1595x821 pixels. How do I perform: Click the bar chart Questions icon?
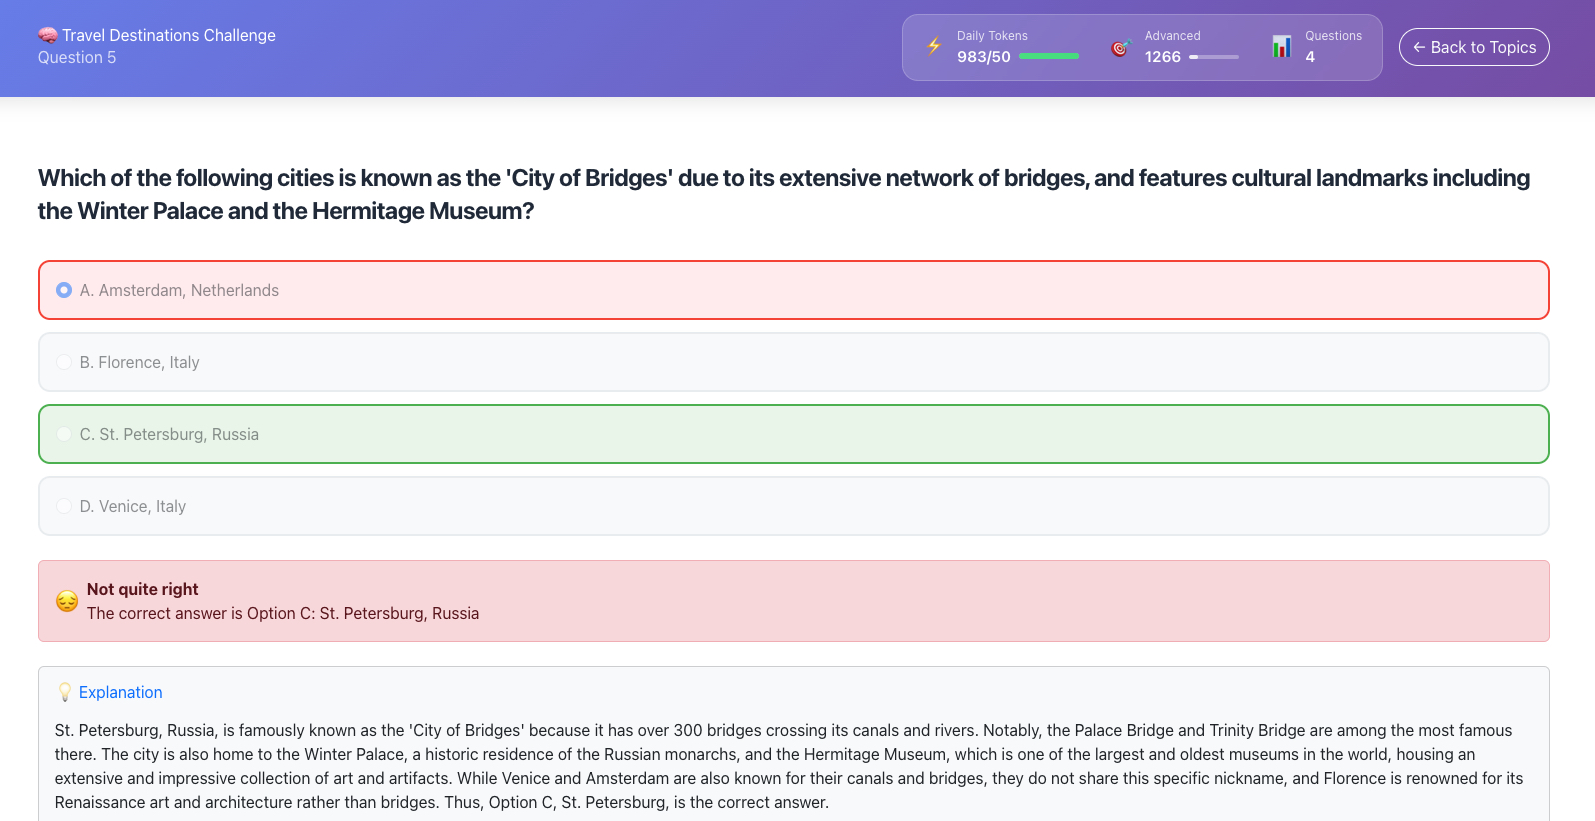(x=1282, y=46)
